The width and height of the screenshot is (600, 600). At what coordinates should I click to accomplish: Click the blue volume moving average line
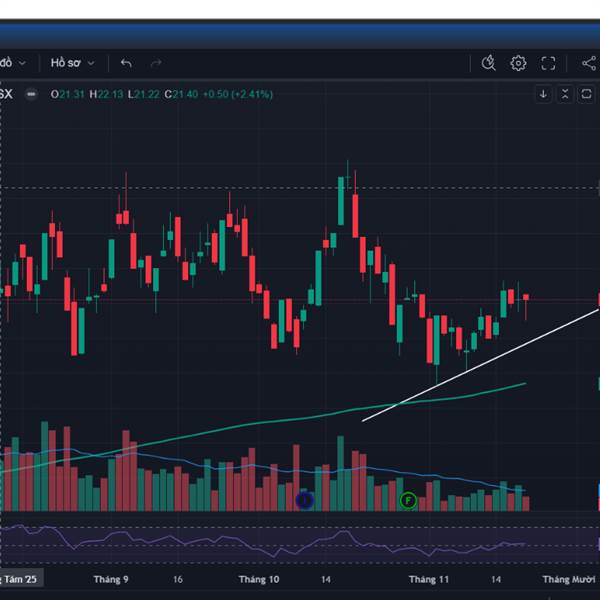[x=200, y=463]
